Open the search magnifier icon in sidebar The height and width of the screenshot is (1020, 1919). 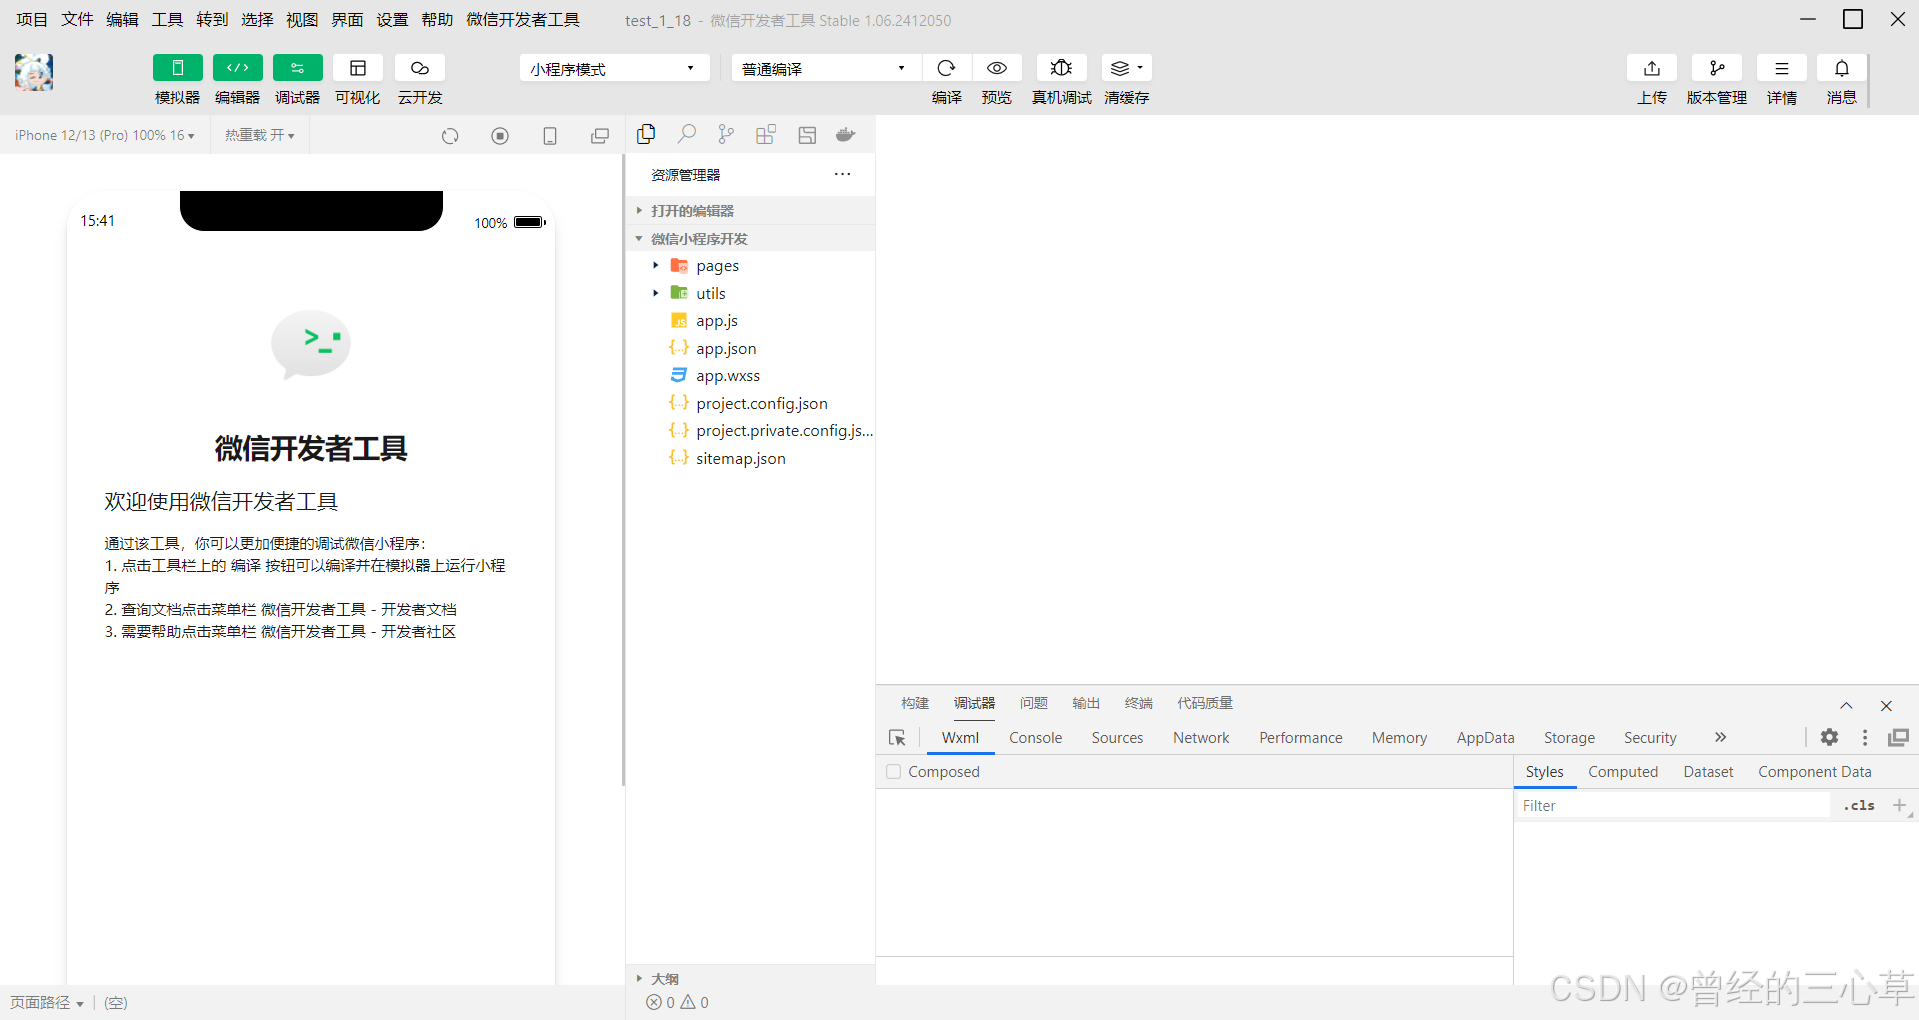[x=686, y=134]
